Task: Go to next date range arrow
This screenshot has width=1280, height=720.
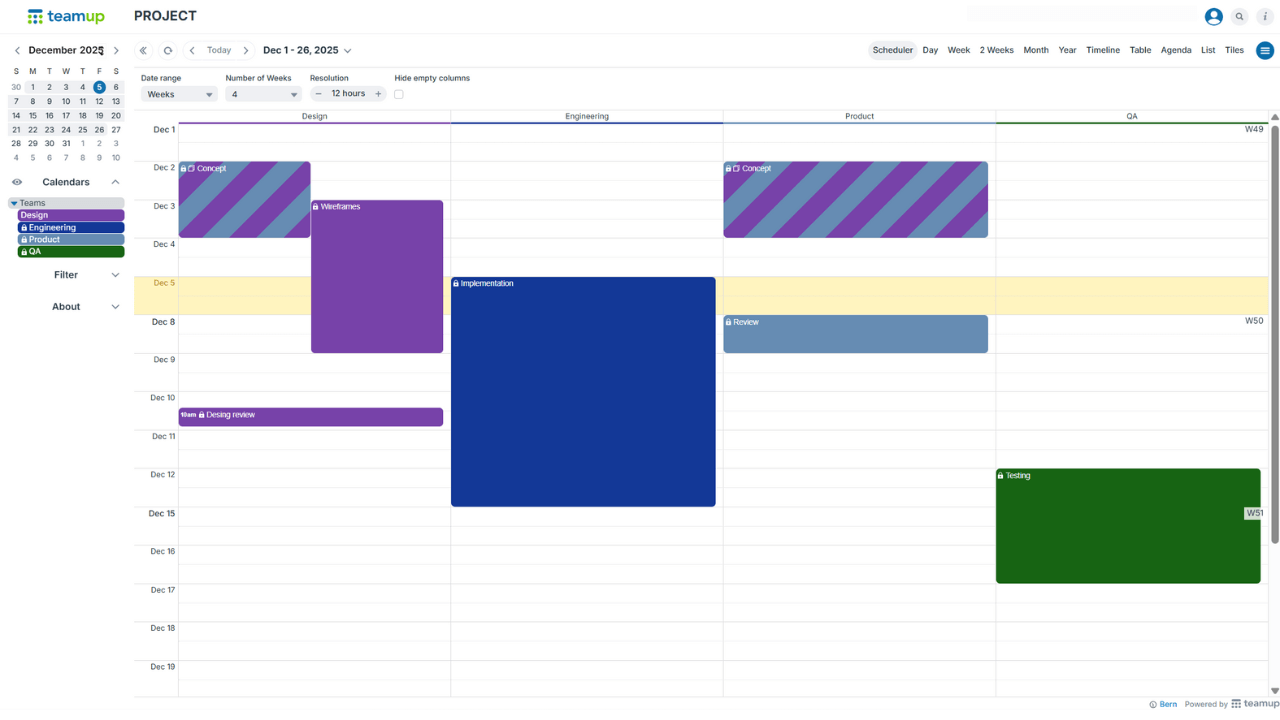Action: (x=246, y=51)
